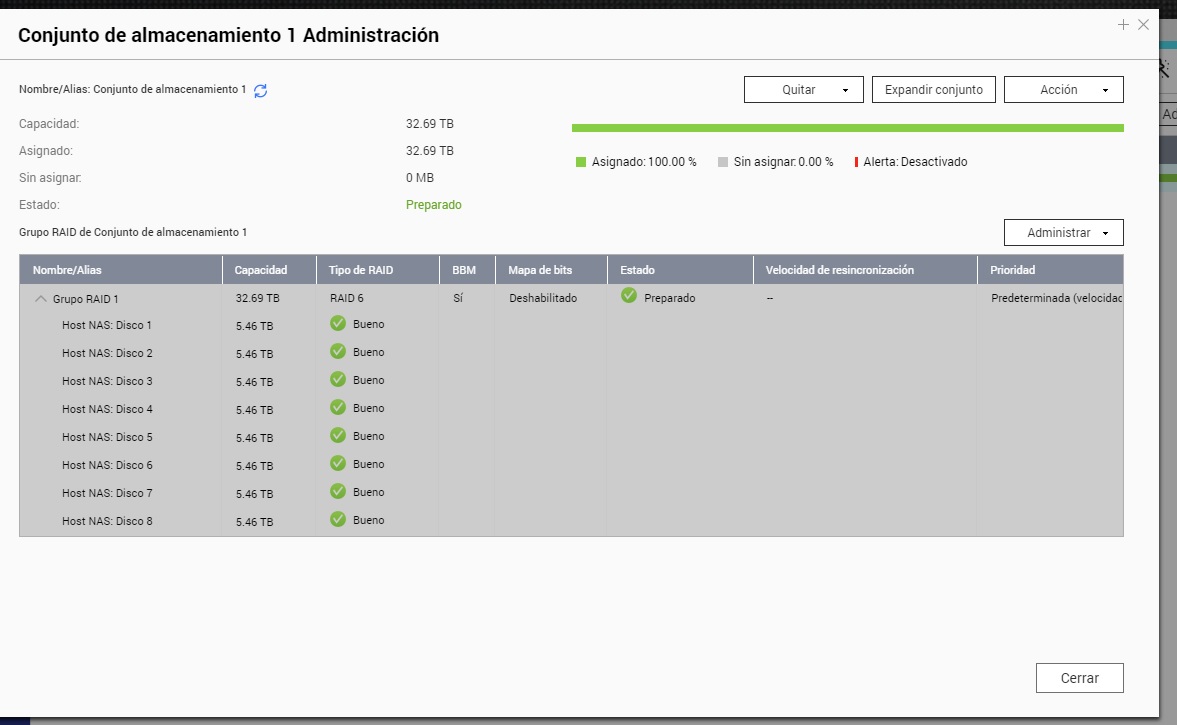The width and height of the screenshot is (1177, 725).
Task: Click the green storage allocation progress bar
Action: 847,128
